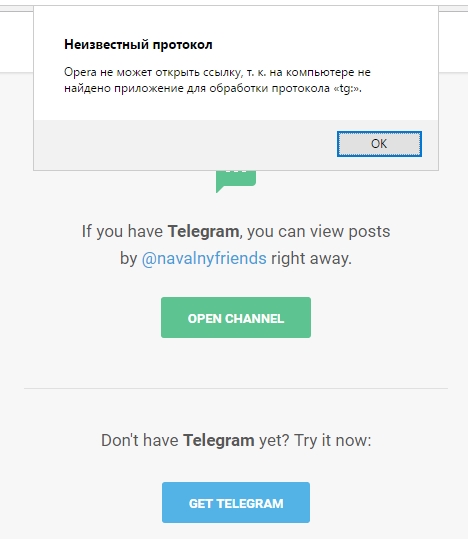This screenshot has height=539, width=468.
Task: Click the «tg:» protocol text in the dialog
Action: (347, 89)
